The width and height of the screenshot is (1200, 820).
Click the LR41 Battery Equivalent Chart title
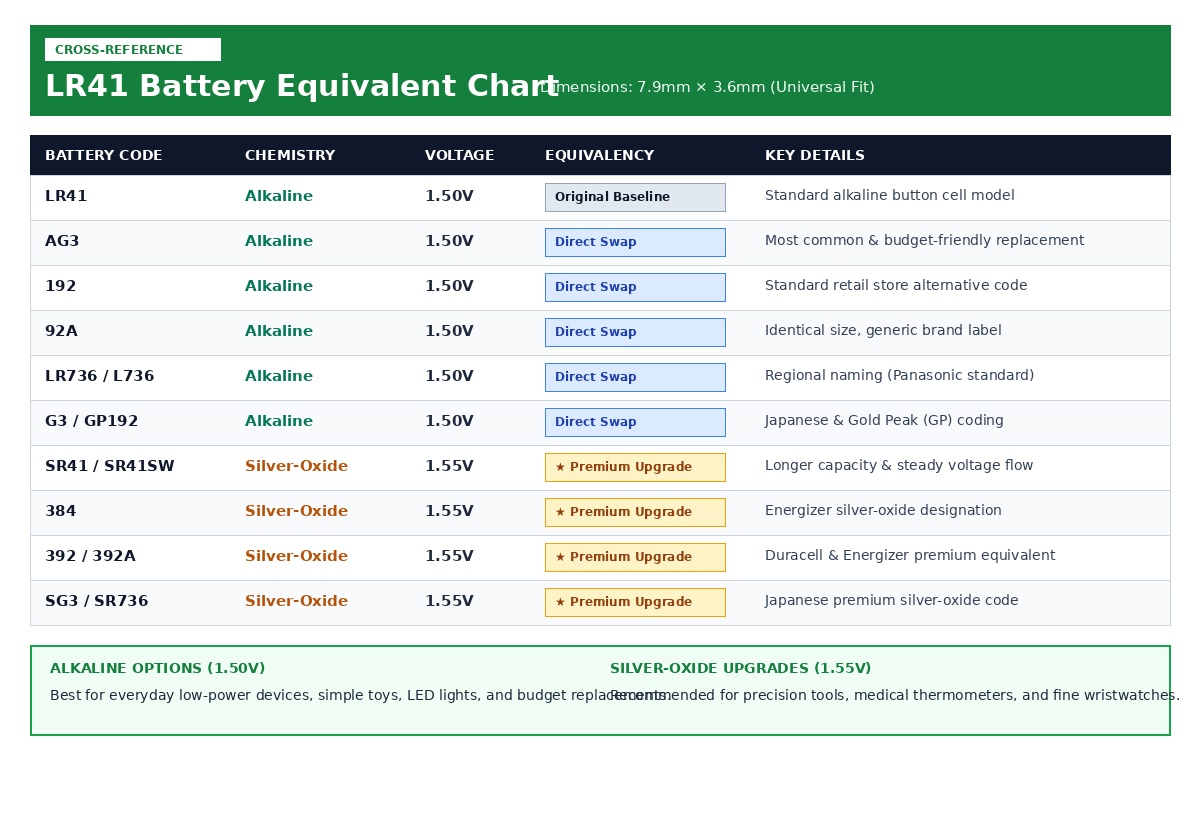click(x=302, y=87)
